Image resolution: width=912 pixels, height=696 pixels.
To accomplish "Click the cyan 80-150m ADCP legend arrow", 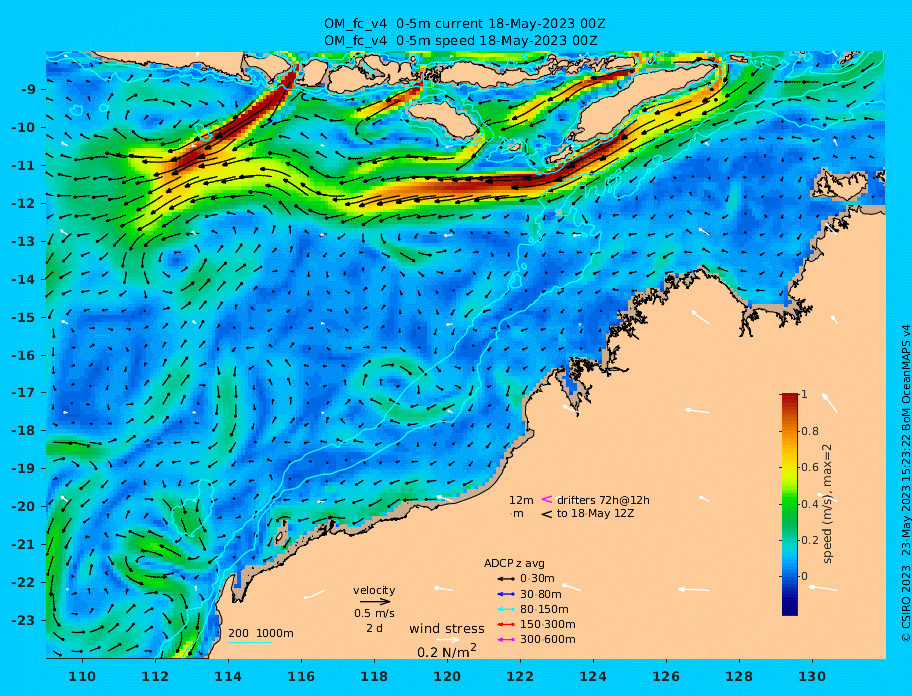I will pos(506,609).
